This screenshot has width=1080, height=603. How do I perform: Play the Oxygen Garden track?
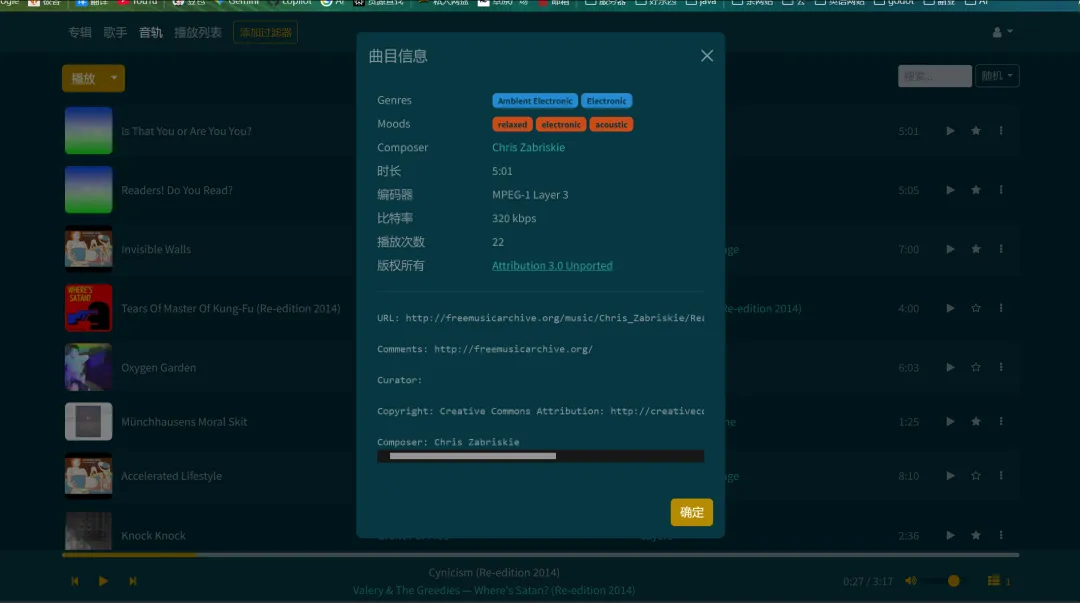[950, 367]
